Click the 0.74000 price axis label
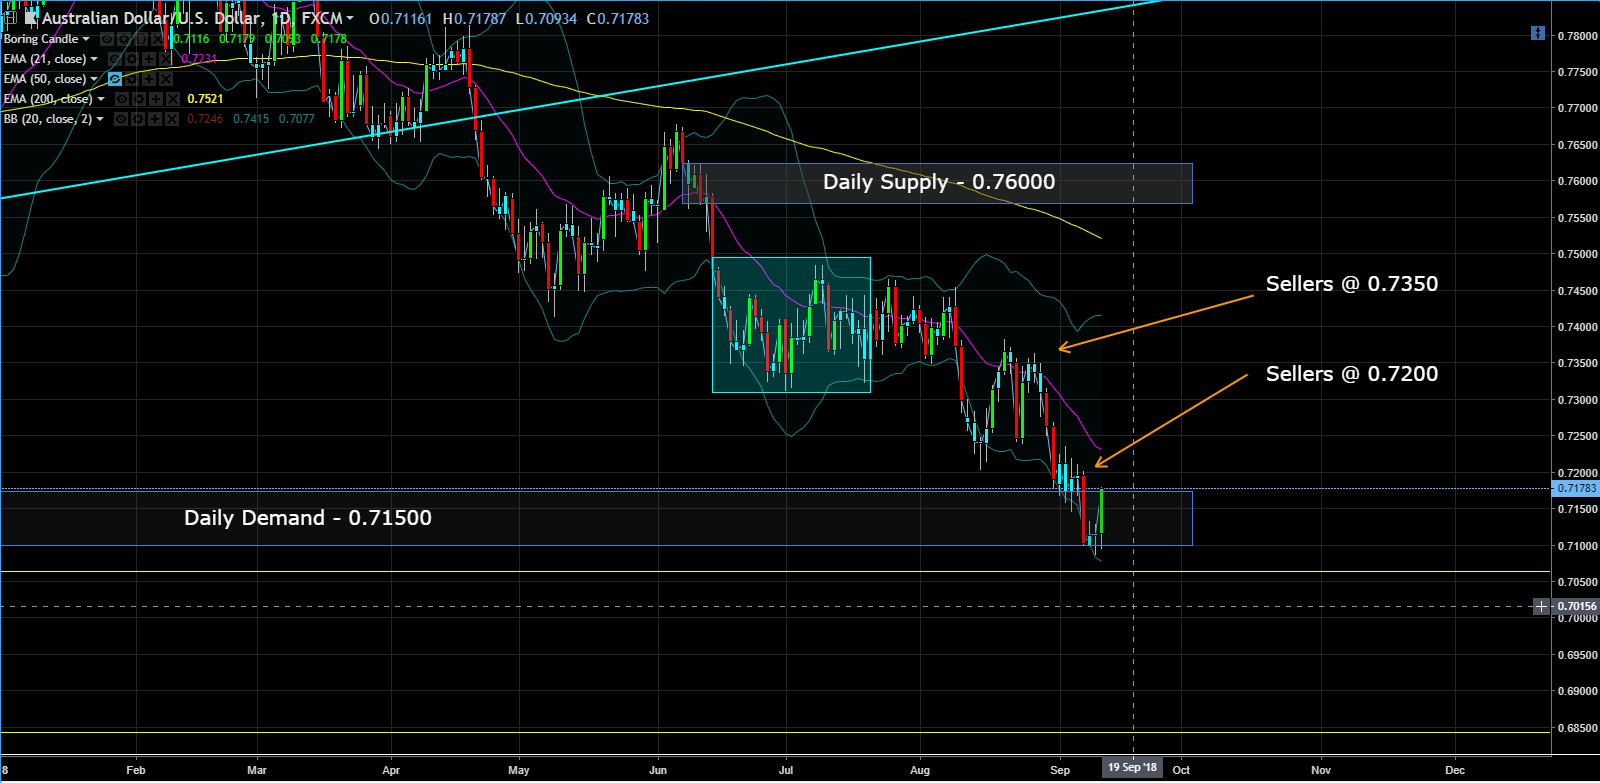This screenshot has width=1600, height=783. coord(1577,327)
